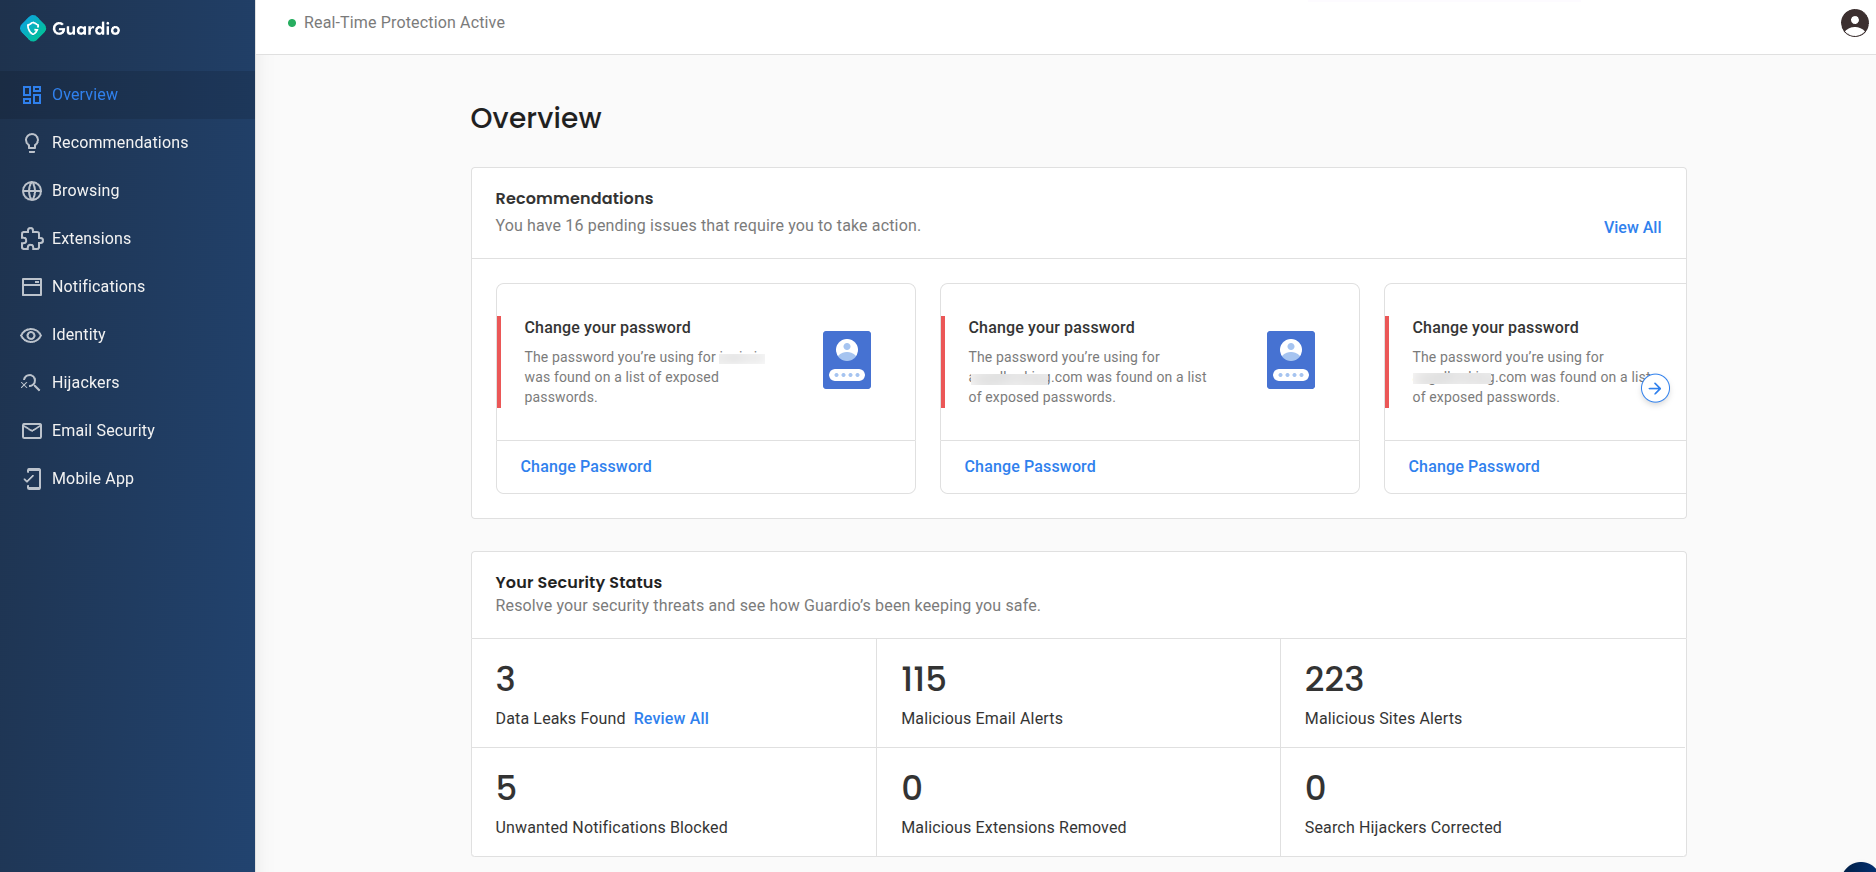Viewport: 1876px width, 872px height.
Task: Click the 223 Malicious Sites Alerts stat
Action: click(x=1483, y=694)
